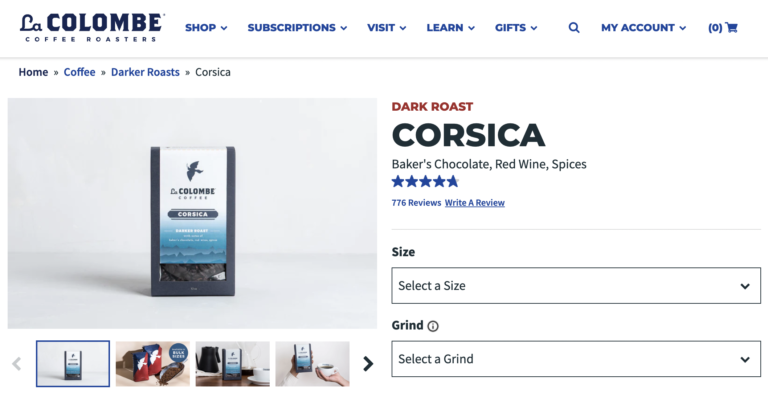Open the Select a Size dropdown
The image size is (768, 397).
[x=576, y=285]
